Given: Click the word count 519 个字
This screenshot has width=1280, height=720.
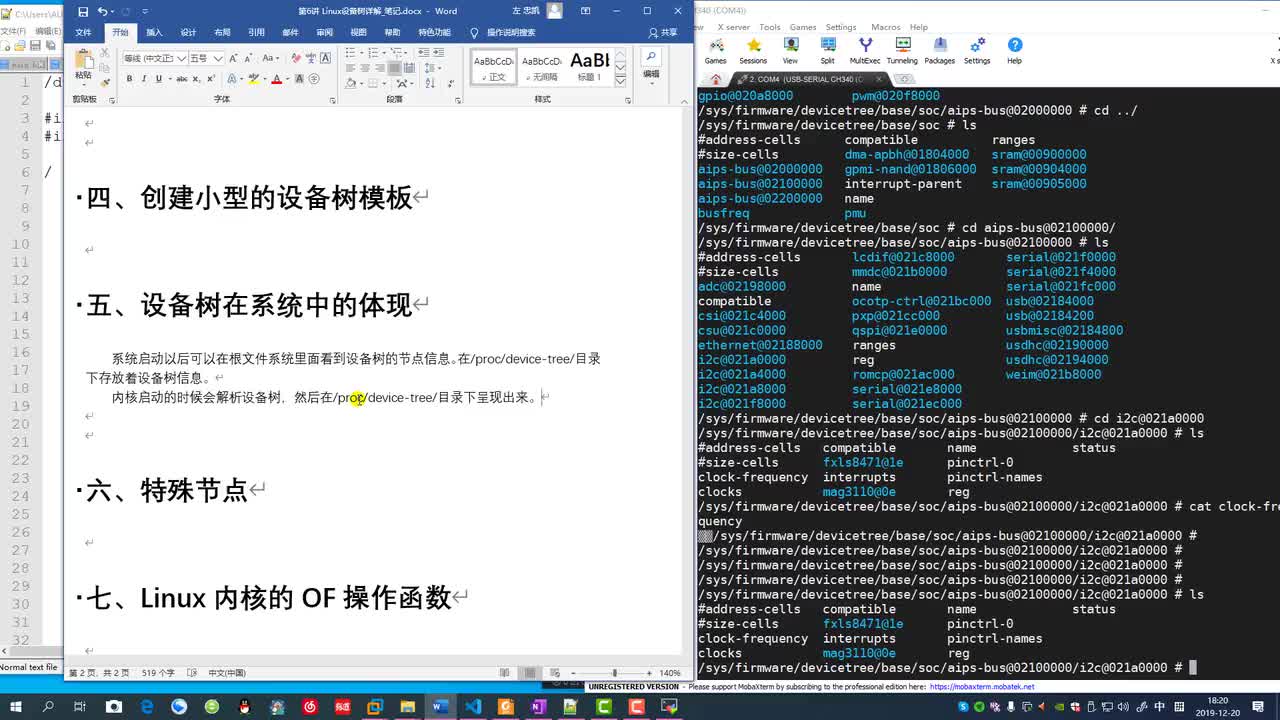Looking at the screenshot, I should (158, 673).
